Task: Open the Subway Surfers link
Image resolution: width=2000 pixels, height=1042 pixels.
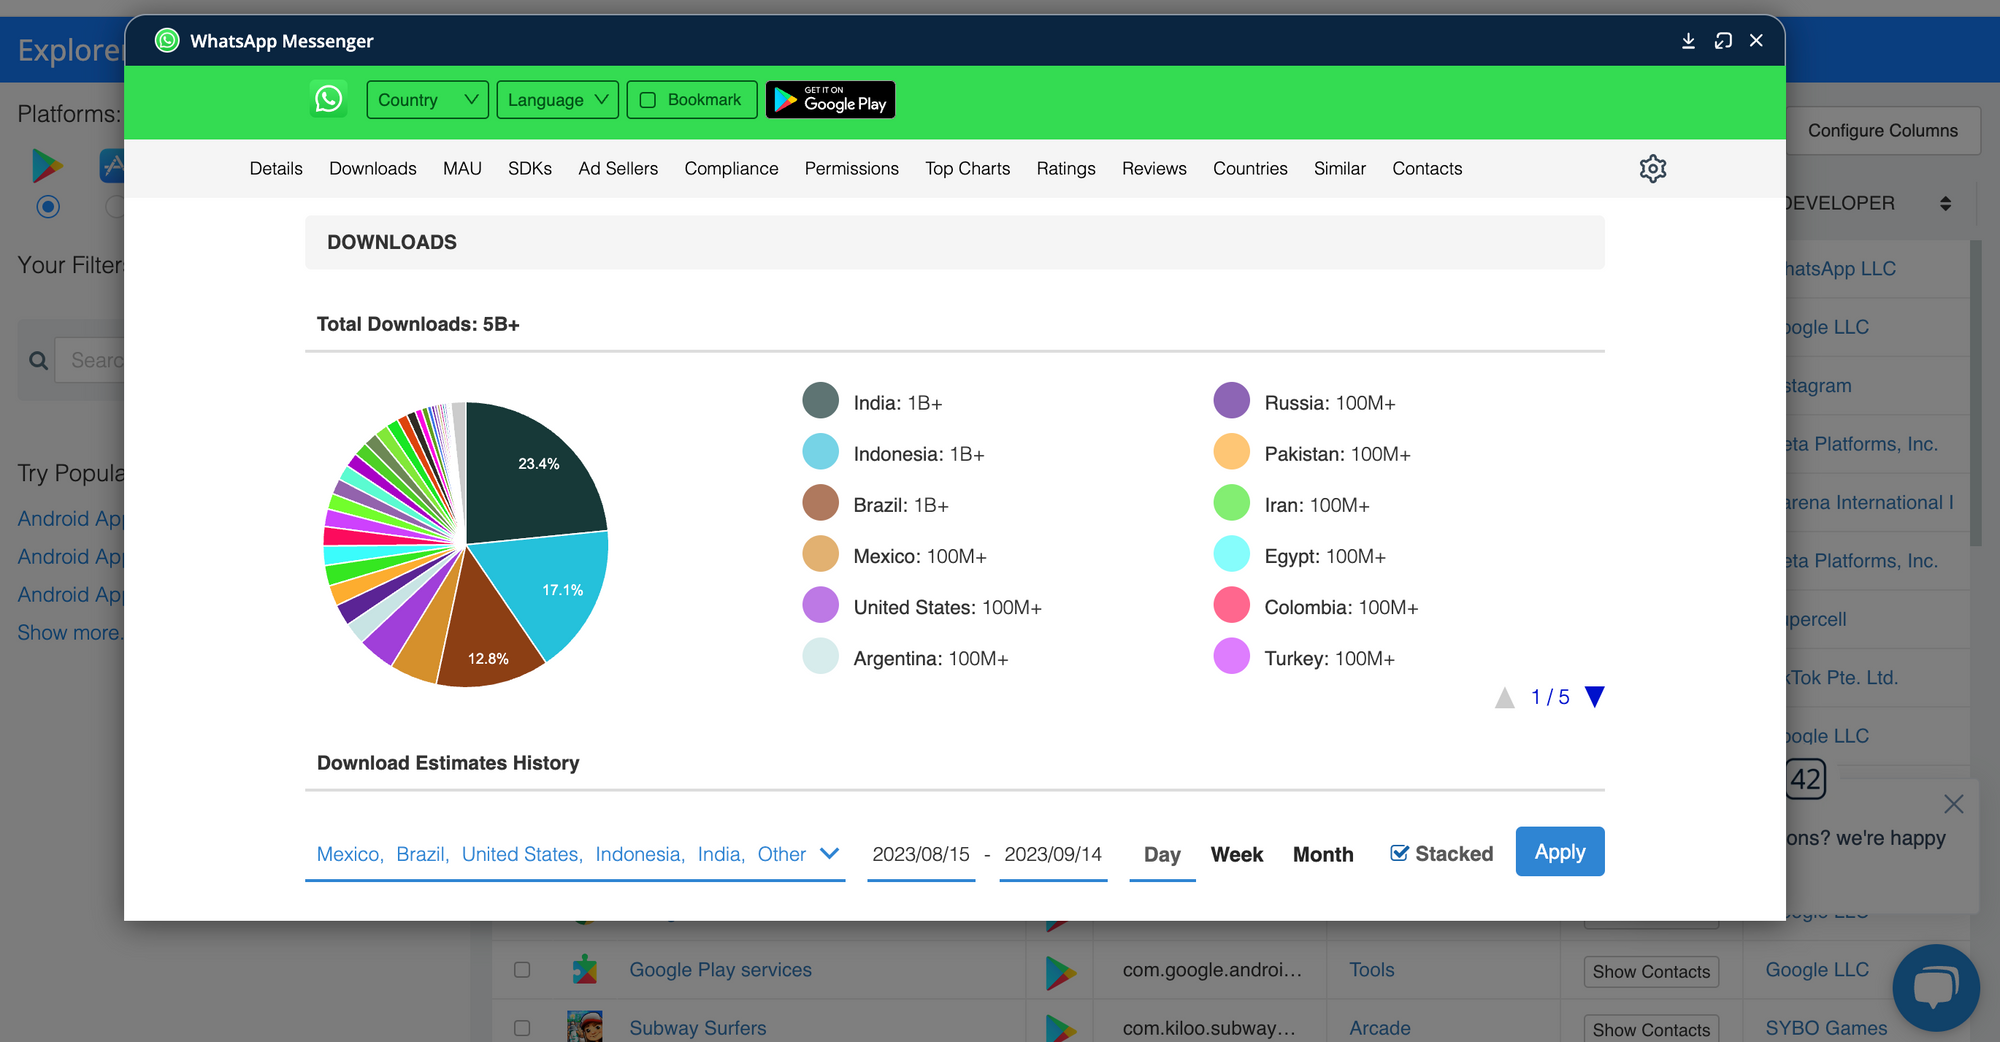Action: (x=698, y=1027)
